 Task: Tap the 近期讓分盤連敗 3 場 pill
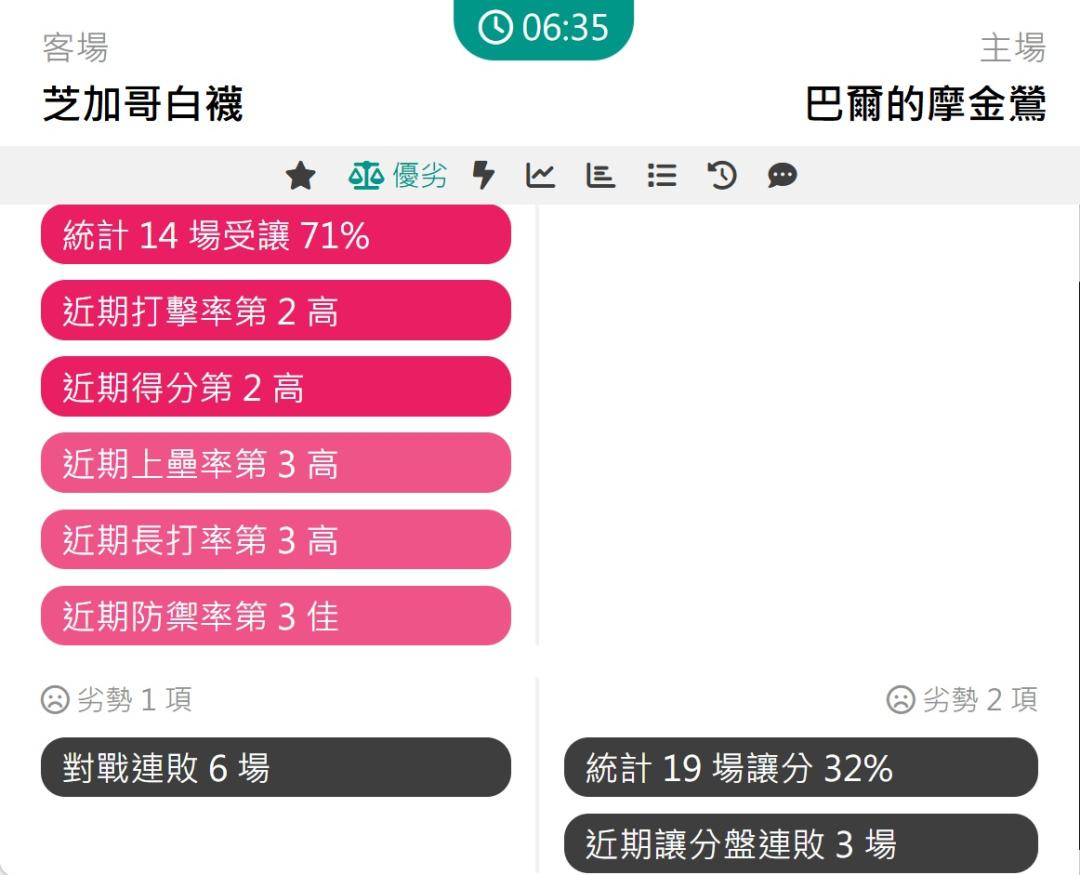point(801,844)
